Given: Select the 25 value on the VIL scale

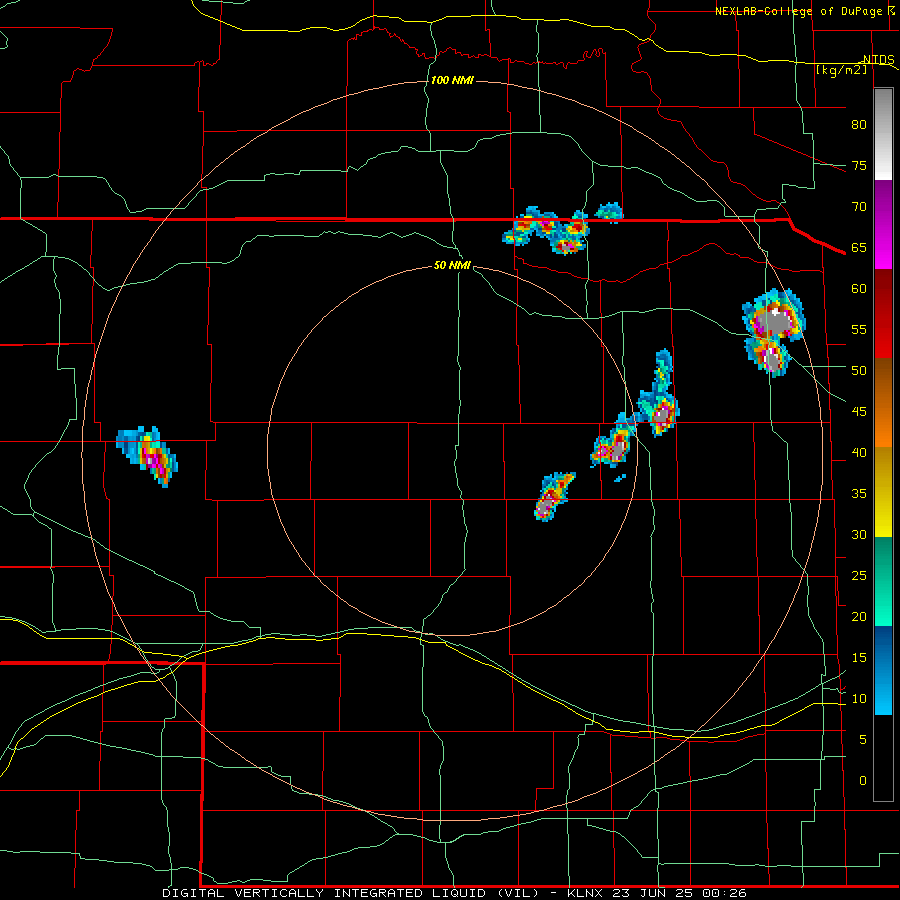Looking at the screenshot, I should click(859, 575).
